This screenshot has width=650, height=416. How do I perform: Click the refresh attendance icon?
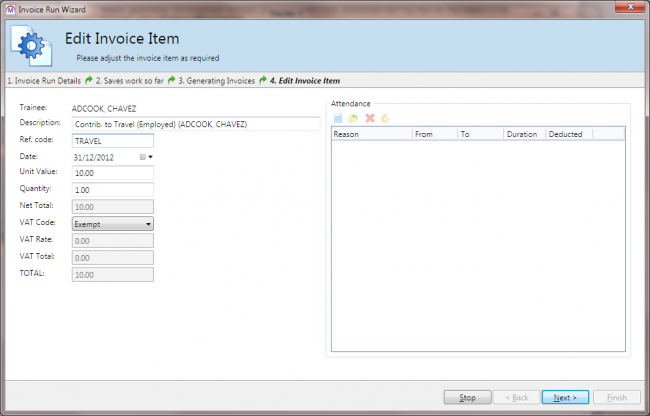coord(384,118)
